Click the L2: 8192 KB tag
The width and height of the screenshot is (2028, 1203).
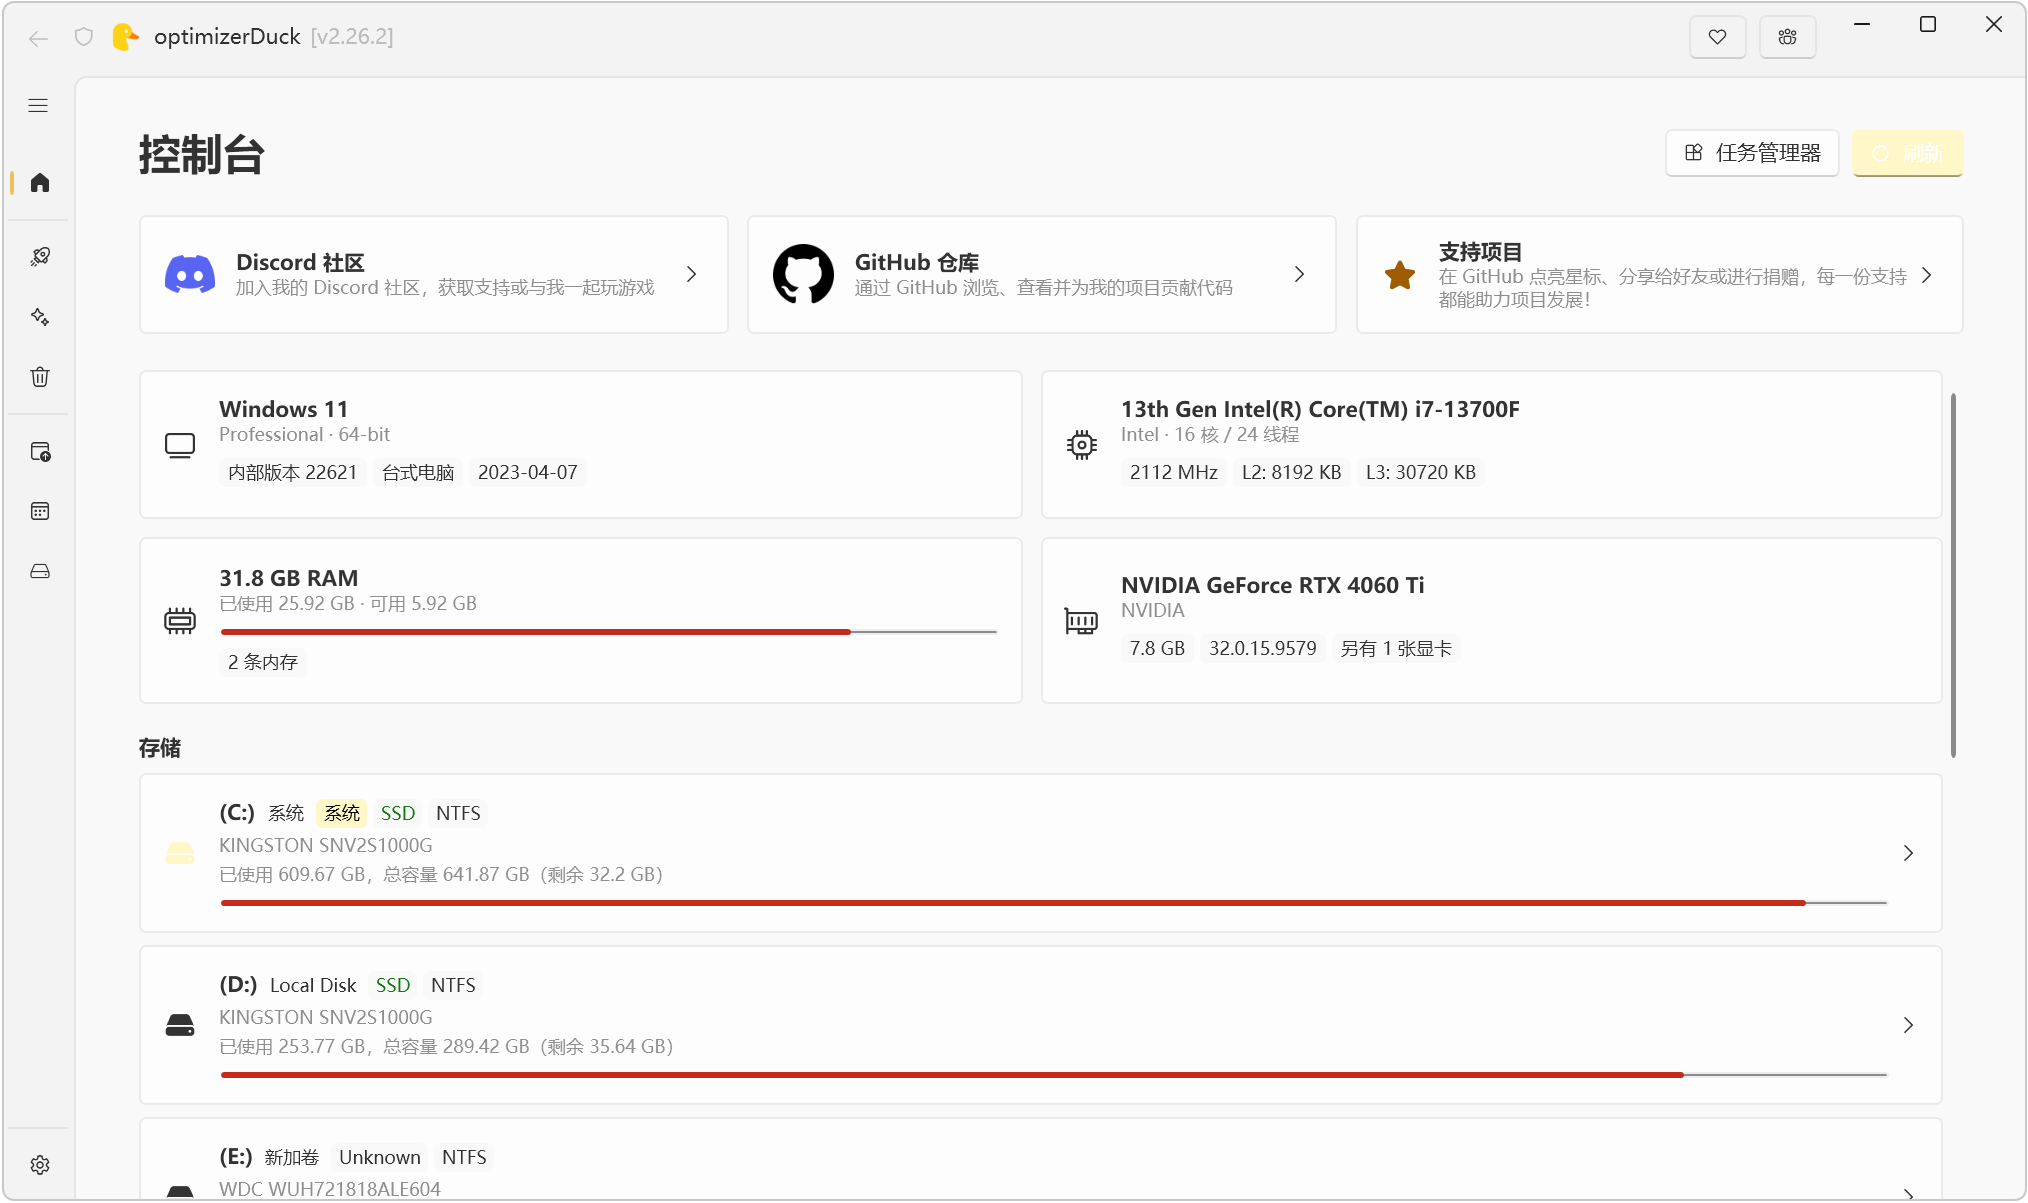click(1292, 472)
